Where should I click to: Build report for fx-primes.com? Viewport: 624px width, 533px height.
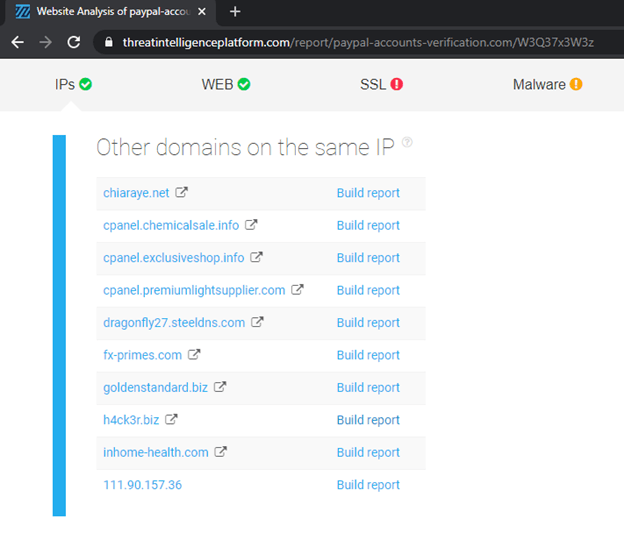coord(368,355)
